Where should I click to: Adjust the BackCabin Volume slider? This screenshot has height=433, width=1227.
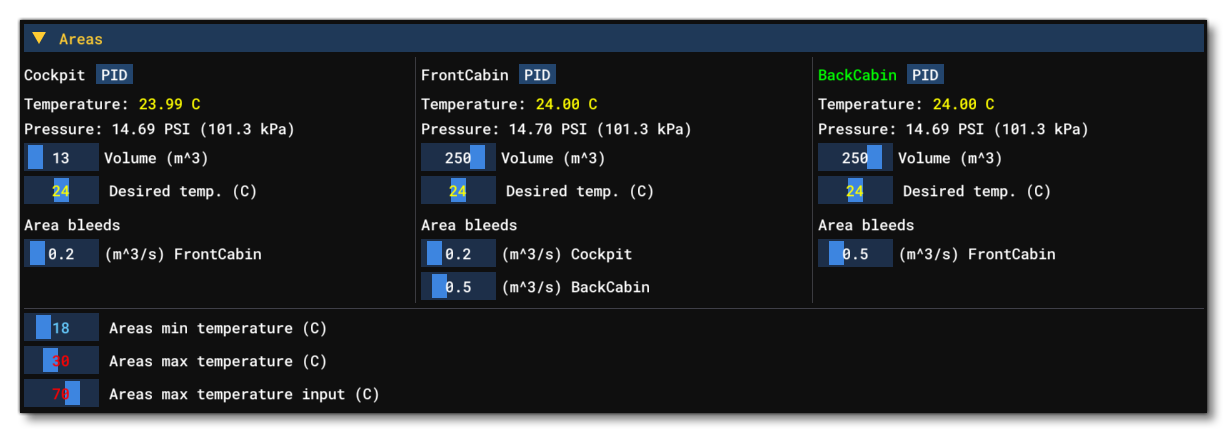855,158
